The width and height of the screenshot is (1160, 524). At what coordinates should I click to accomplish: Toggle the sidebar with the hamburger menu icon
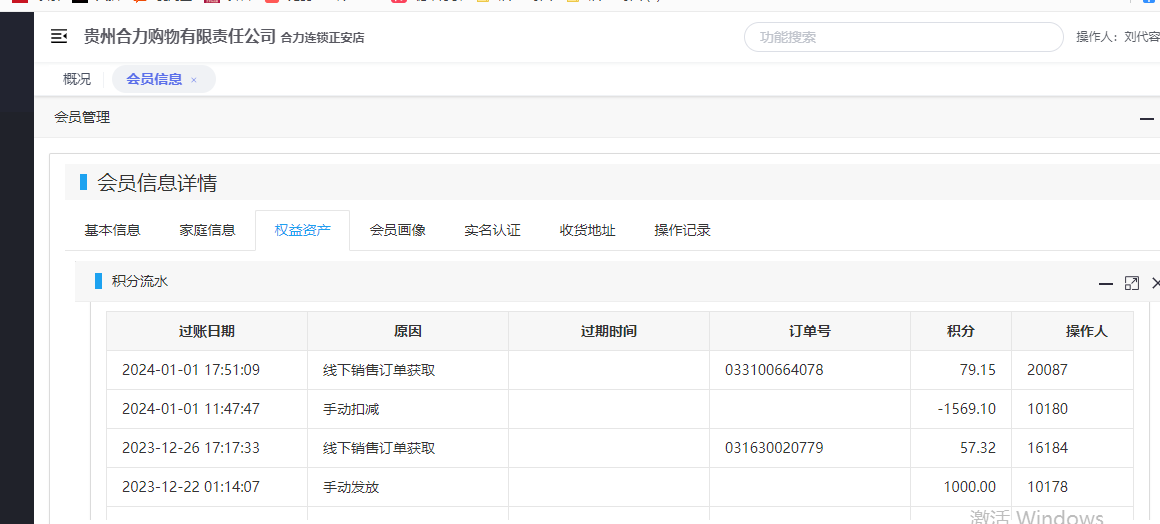(x=59, y=37)
